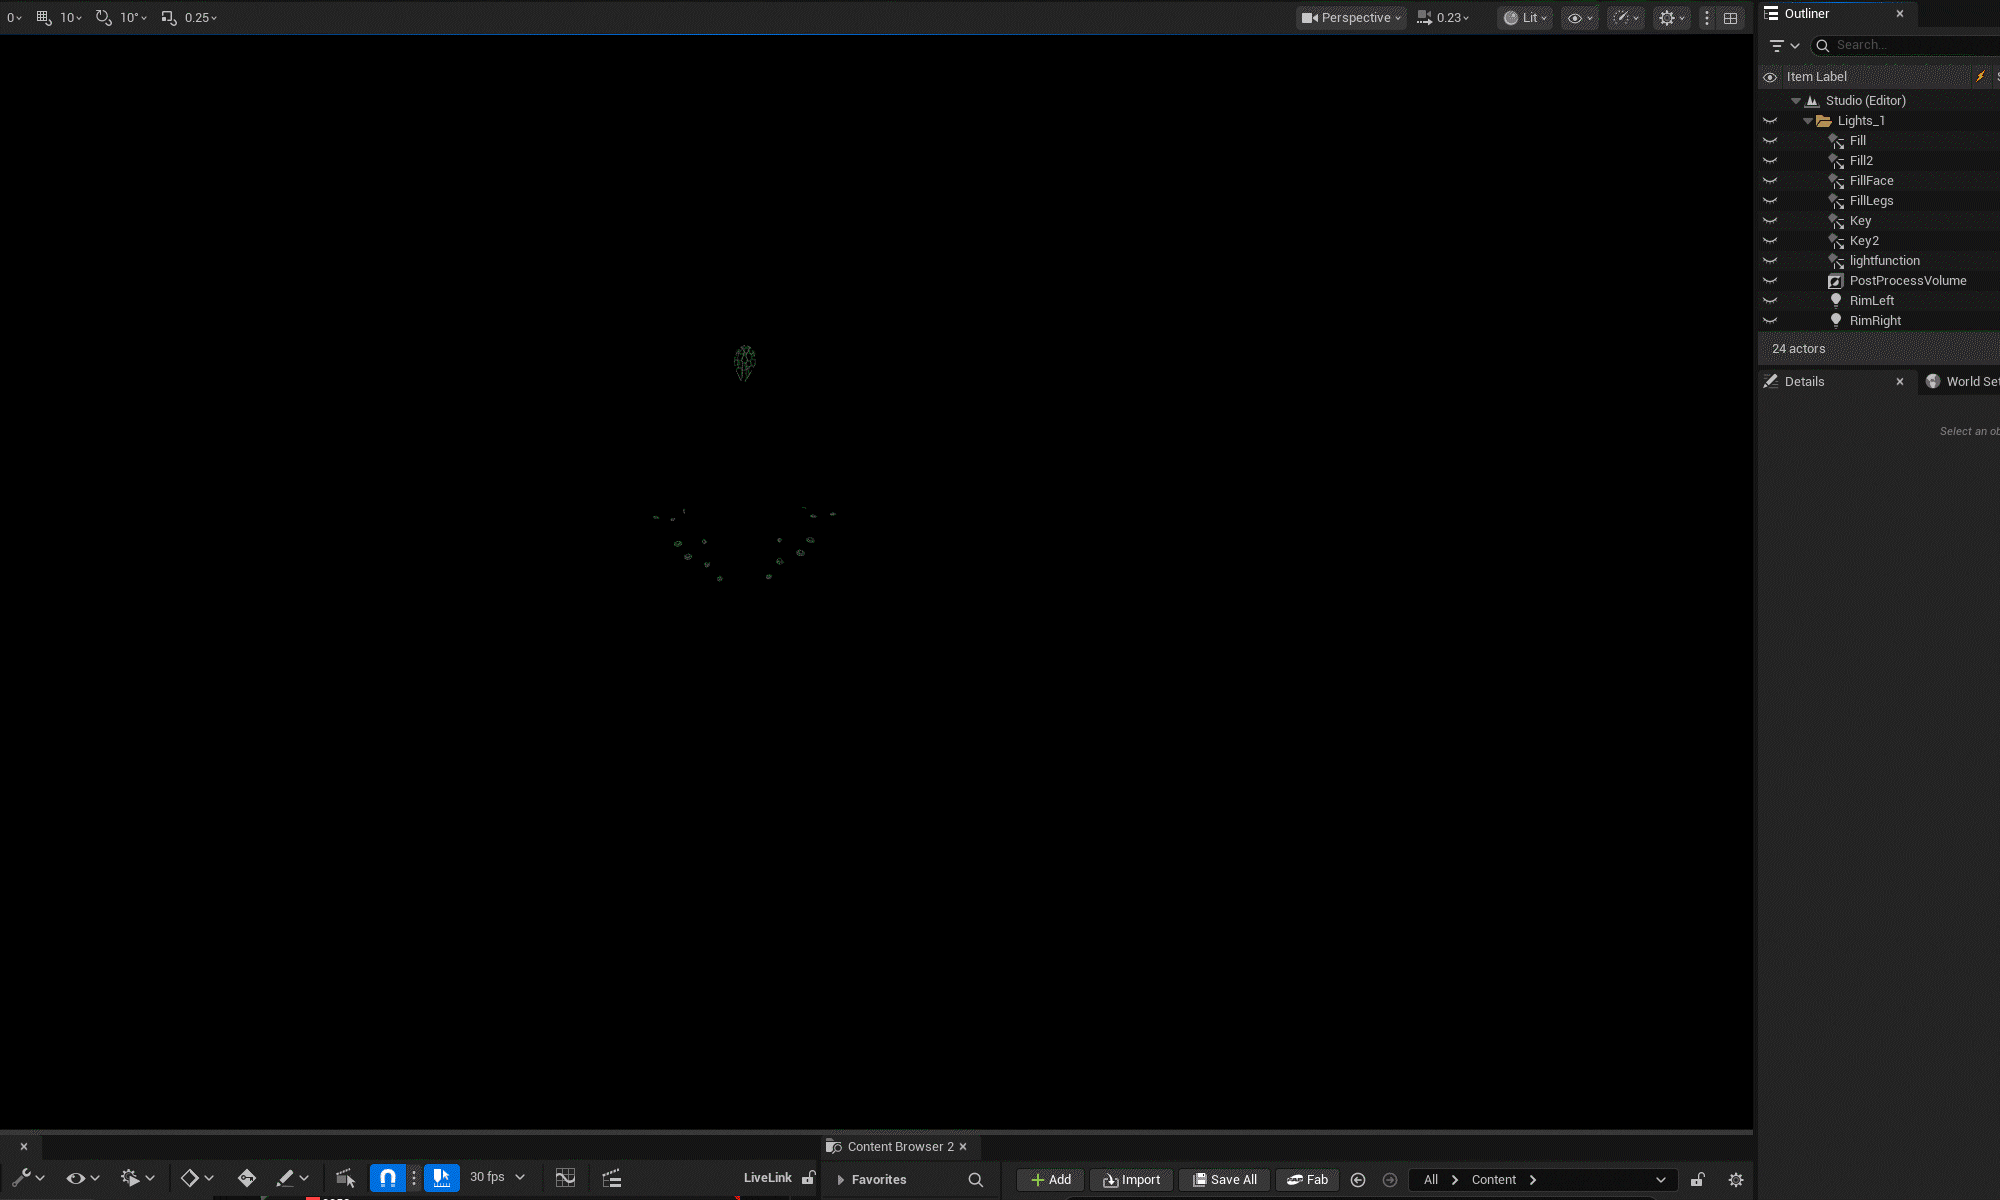Click the LiveLink button
Viewport: 2000px width, 1200px height.
[767, 1178]
